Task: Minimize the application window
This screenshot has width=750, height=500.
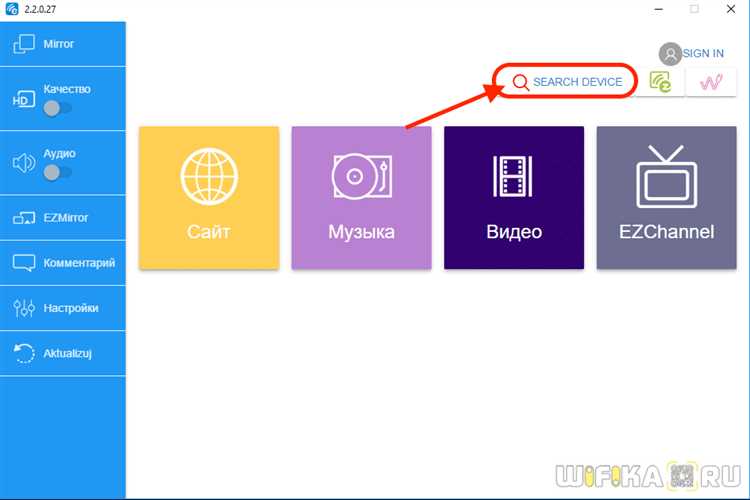Action: pos(648,9)
